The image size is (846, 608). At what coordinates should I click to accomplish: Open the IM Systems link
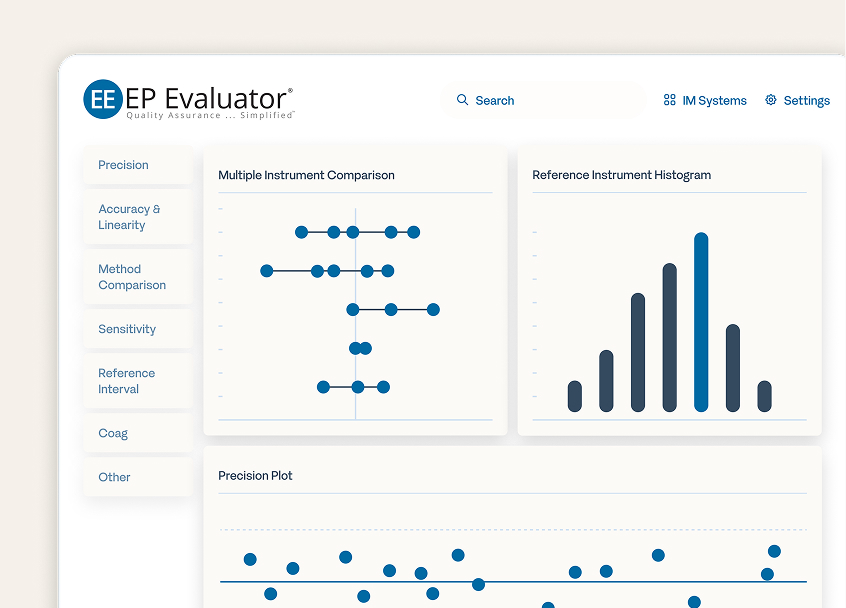click(714, 100)
